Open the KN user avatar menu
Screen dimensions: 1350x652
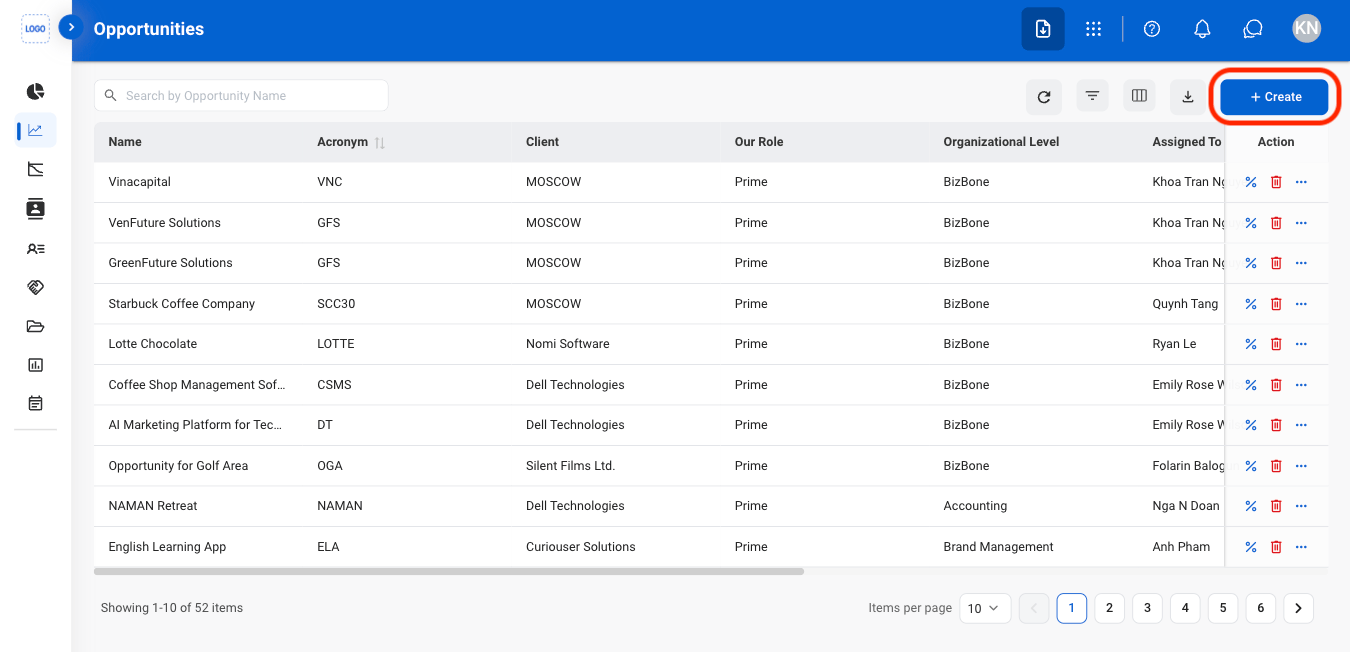(x=1306, y=29)
